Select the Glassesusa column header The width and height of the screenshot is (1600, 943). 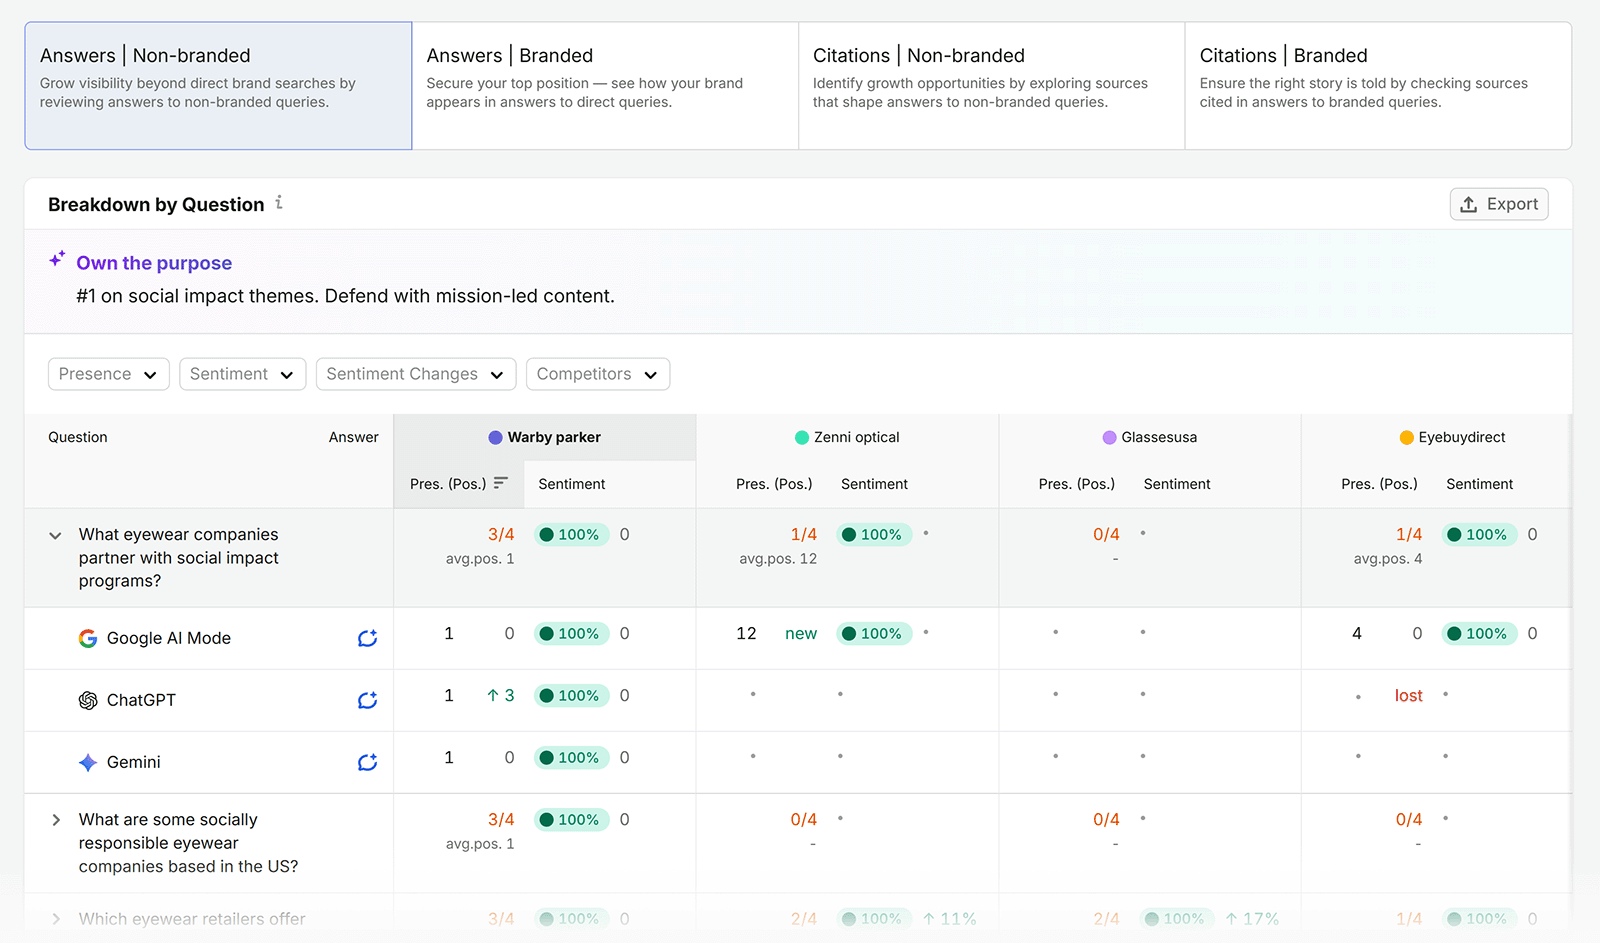(x=1150, y=437)
